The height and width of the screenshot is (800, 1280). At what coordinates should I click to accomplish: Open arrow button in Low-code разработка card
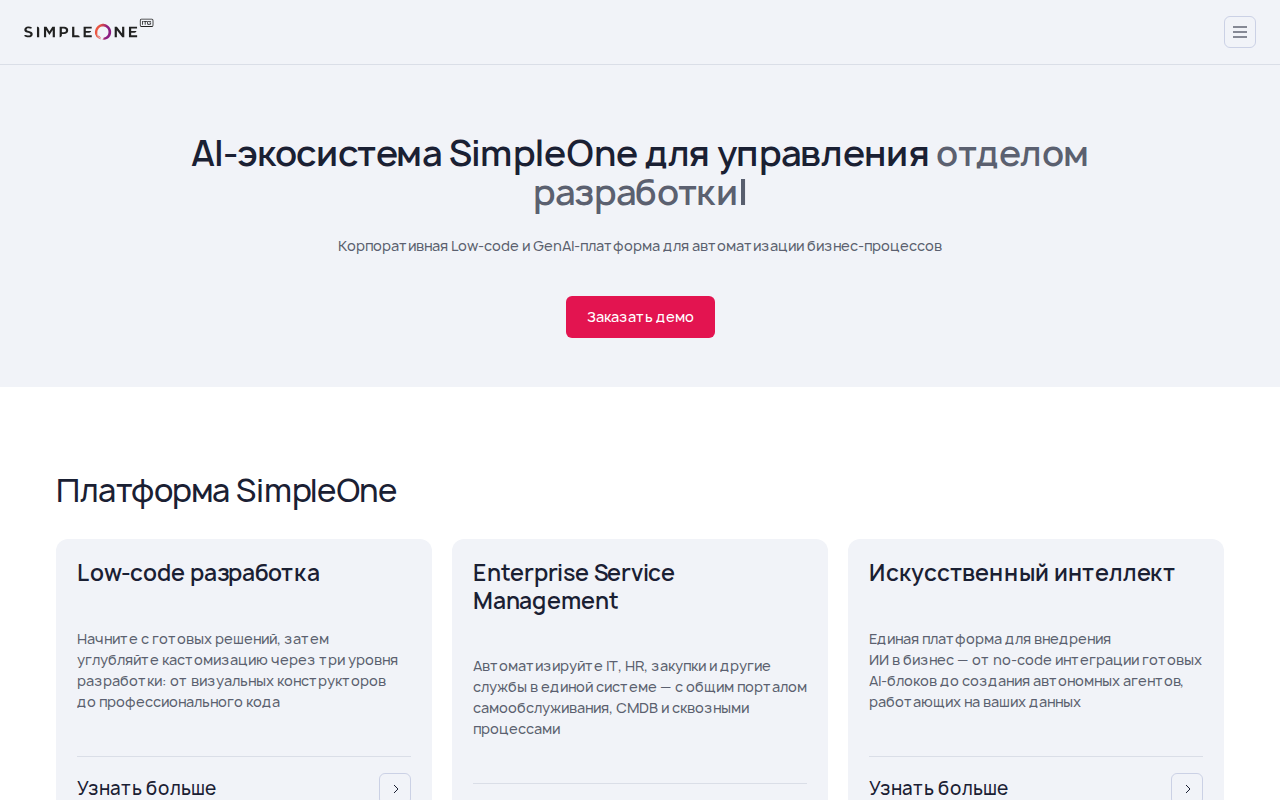pyautogui.click(x=395, y=788)
